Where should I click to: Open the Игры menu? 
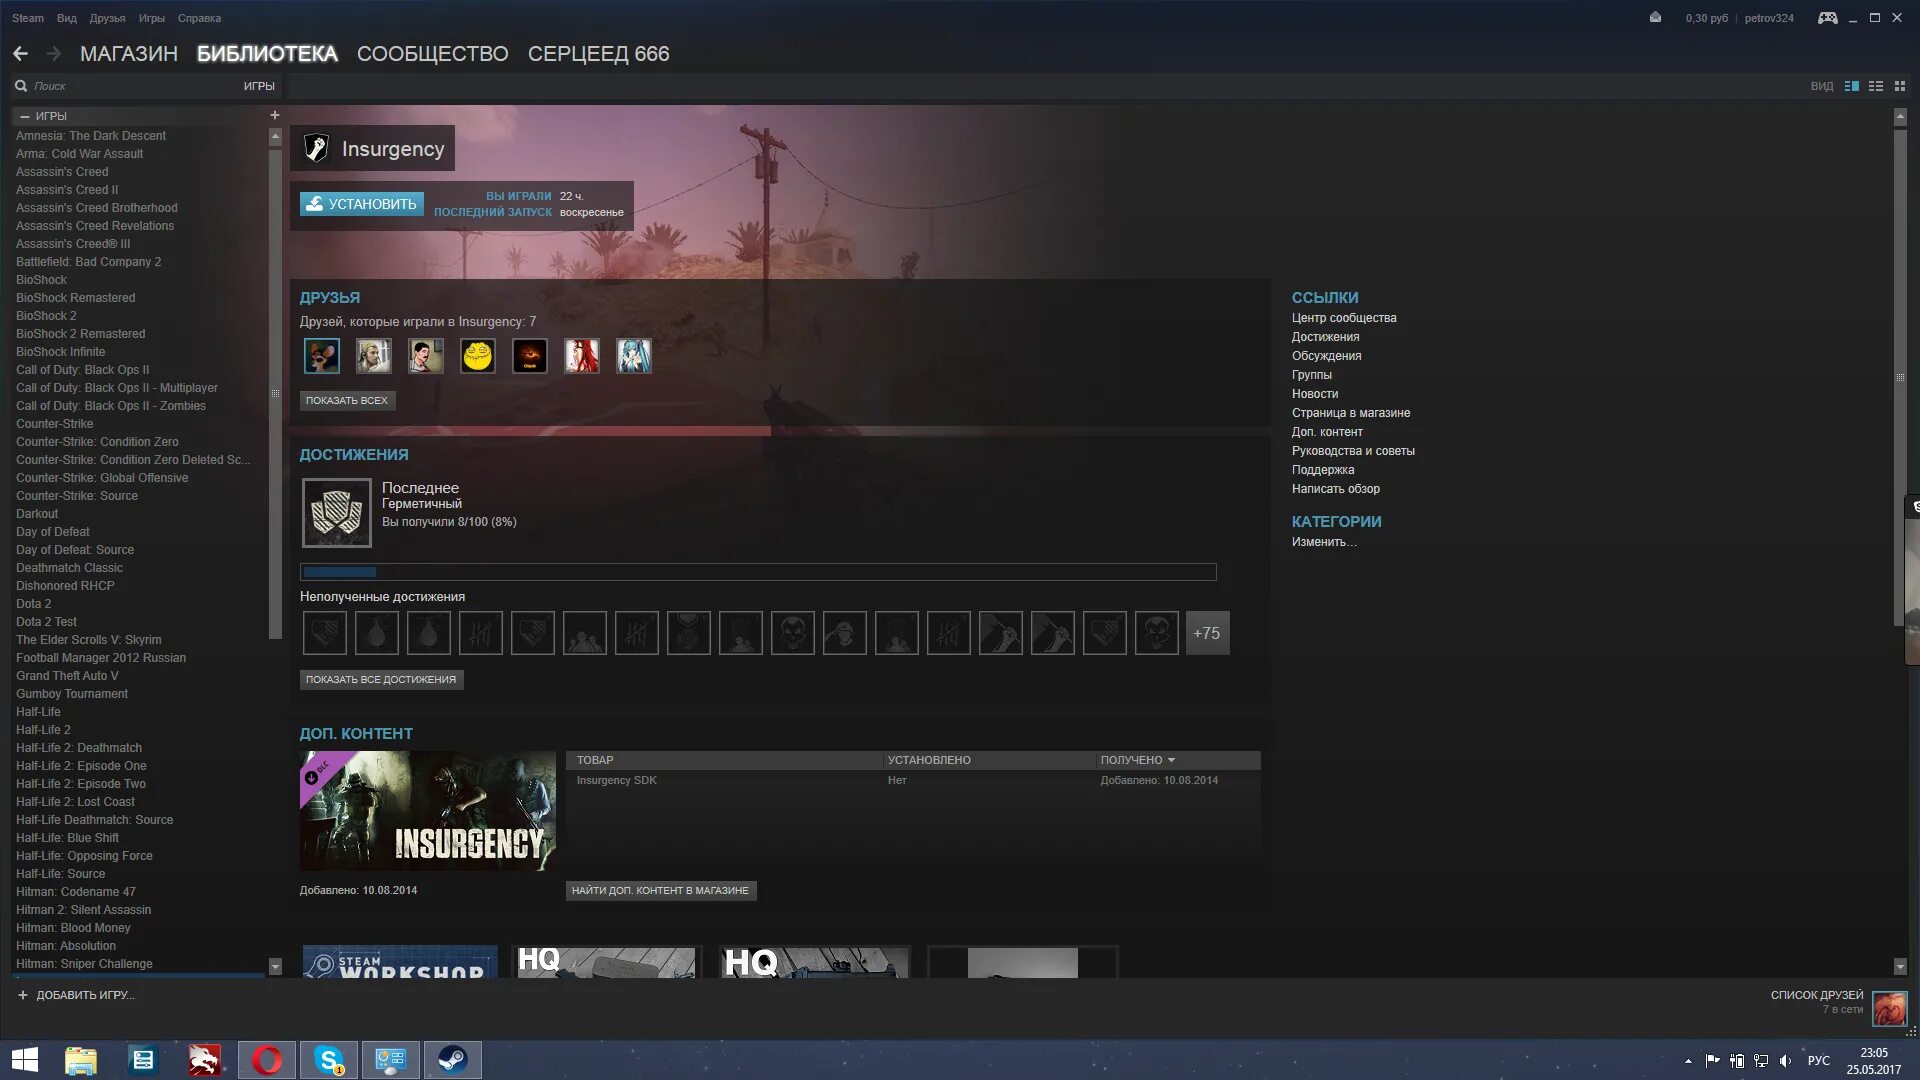(152, 18)
